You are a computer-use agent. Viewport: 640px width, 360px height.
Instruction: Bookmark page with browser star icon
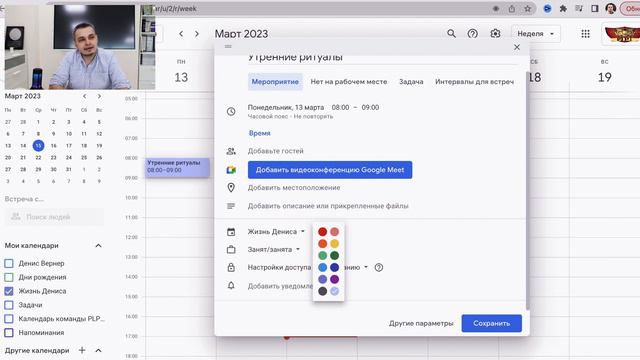coord(528,9)
